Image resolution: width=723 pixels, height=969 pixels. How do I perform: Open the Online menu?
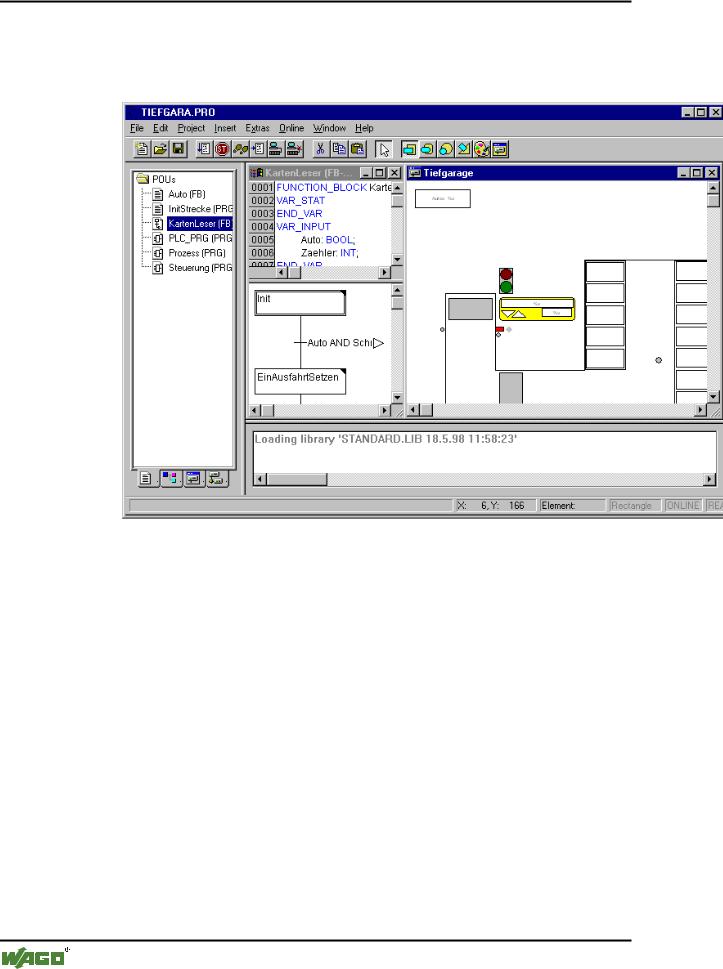[291, 128]
